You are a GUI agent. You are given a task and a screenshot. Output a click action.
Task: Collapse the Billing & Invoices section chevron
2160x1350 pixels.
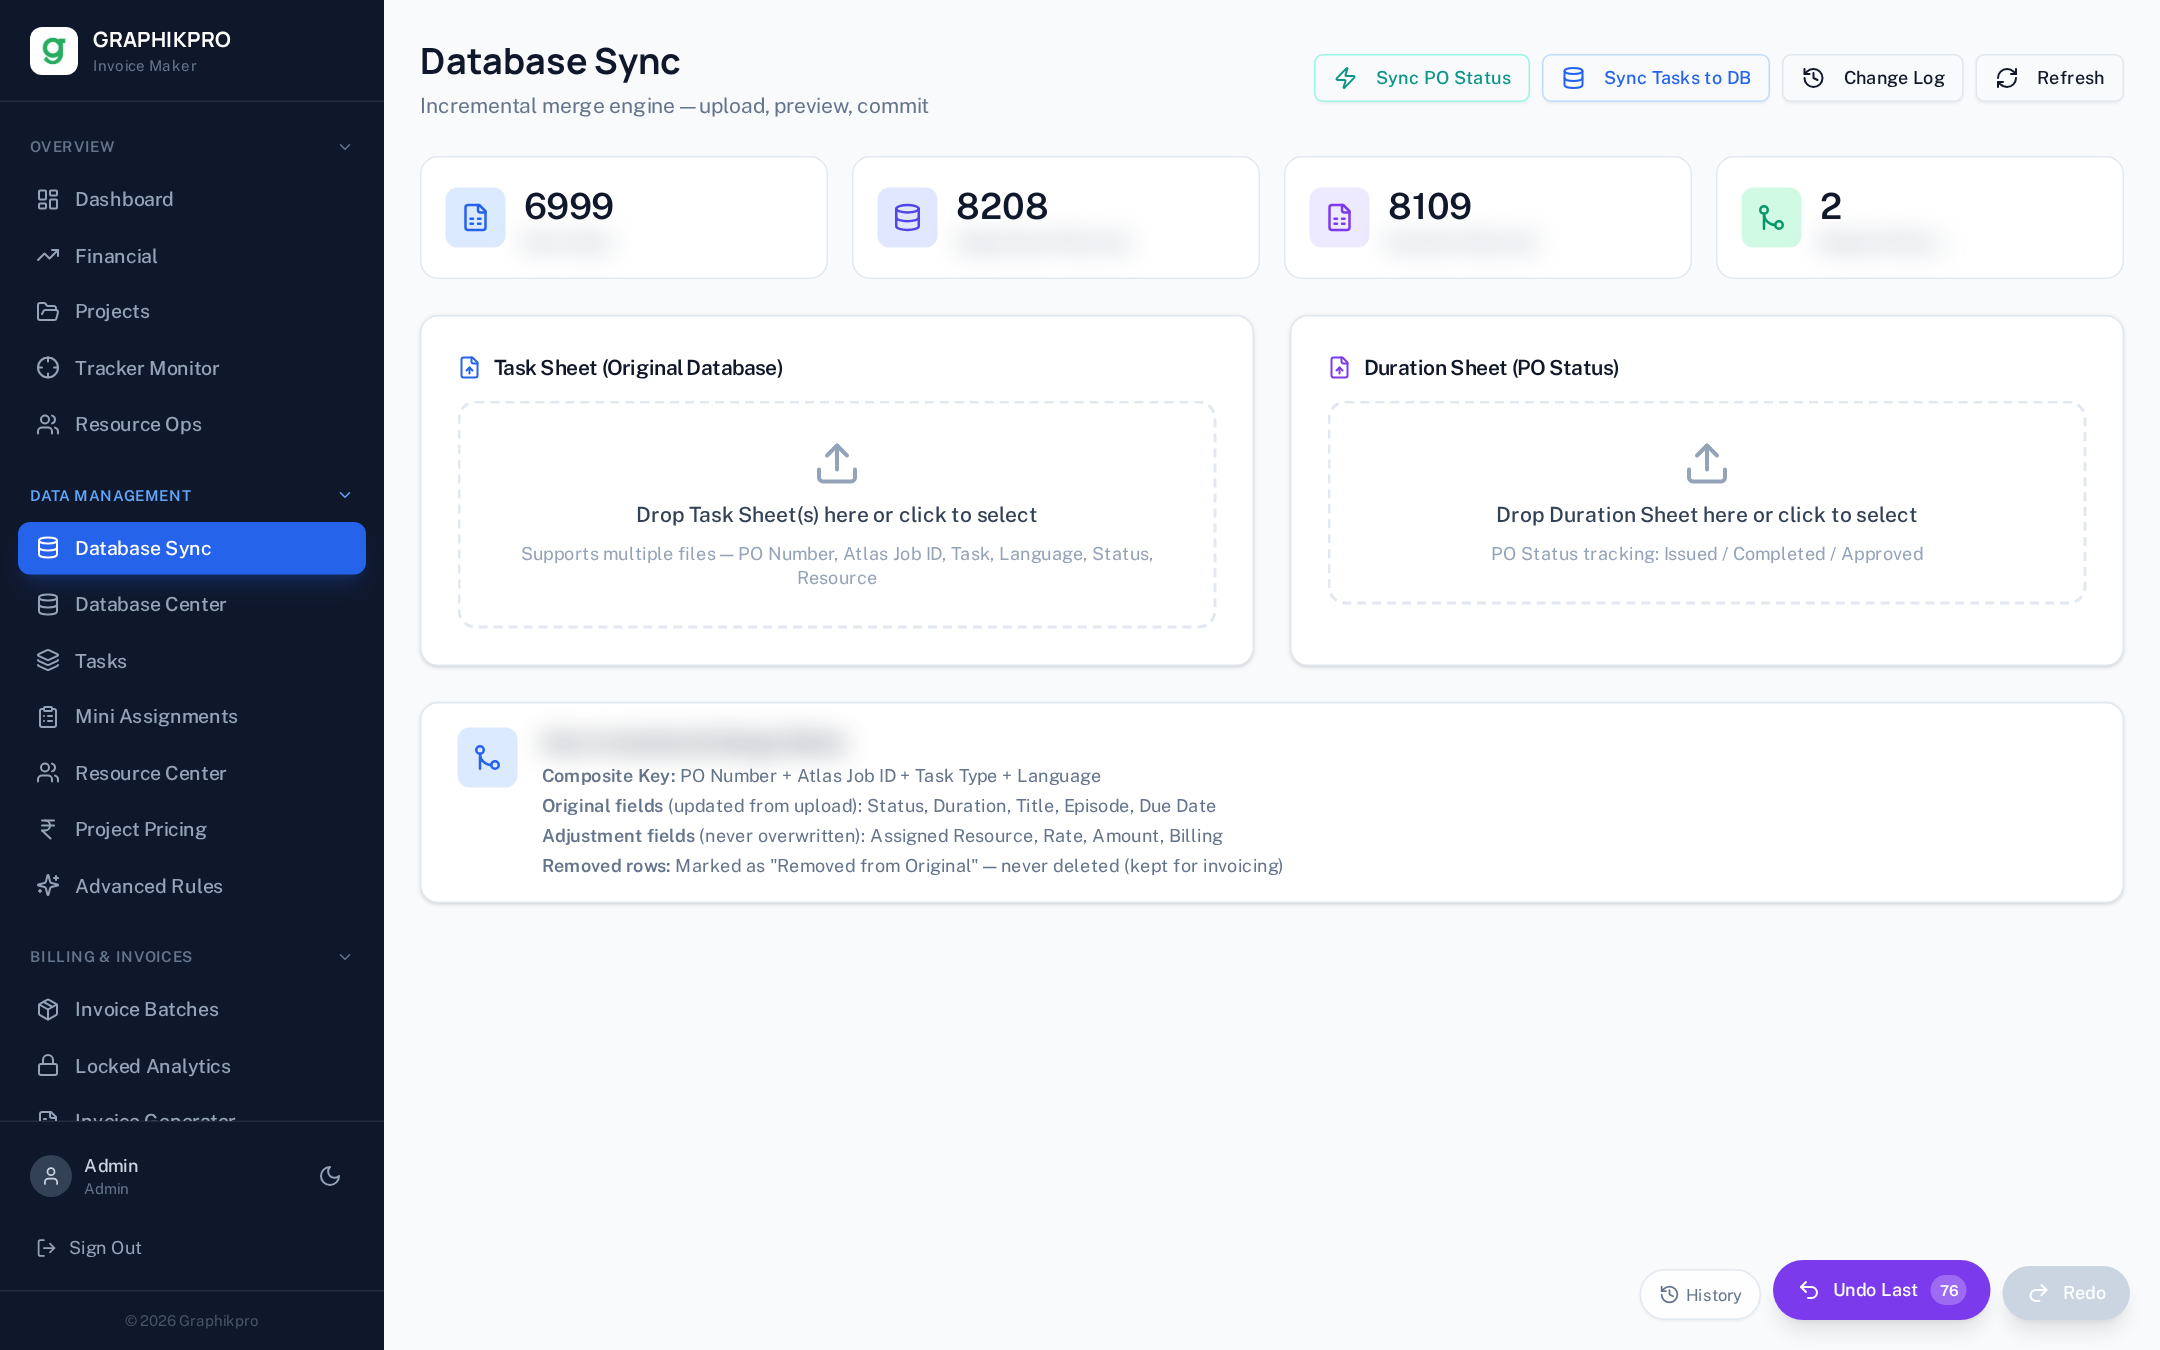pos(345,957)
